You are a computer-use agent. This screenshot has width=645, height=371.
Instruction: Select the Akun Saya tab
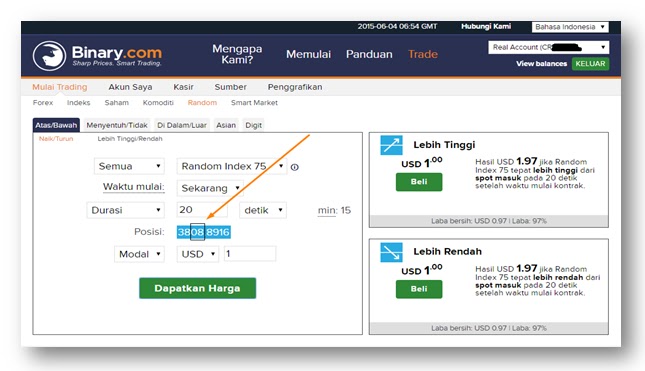pos(130,87)
